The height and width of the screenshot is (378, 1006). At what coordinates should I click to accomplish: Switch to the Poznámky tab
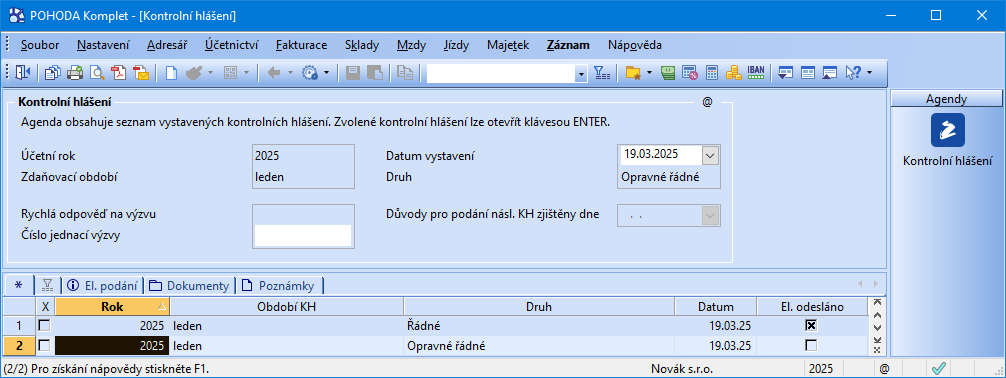tap(279, 285)
